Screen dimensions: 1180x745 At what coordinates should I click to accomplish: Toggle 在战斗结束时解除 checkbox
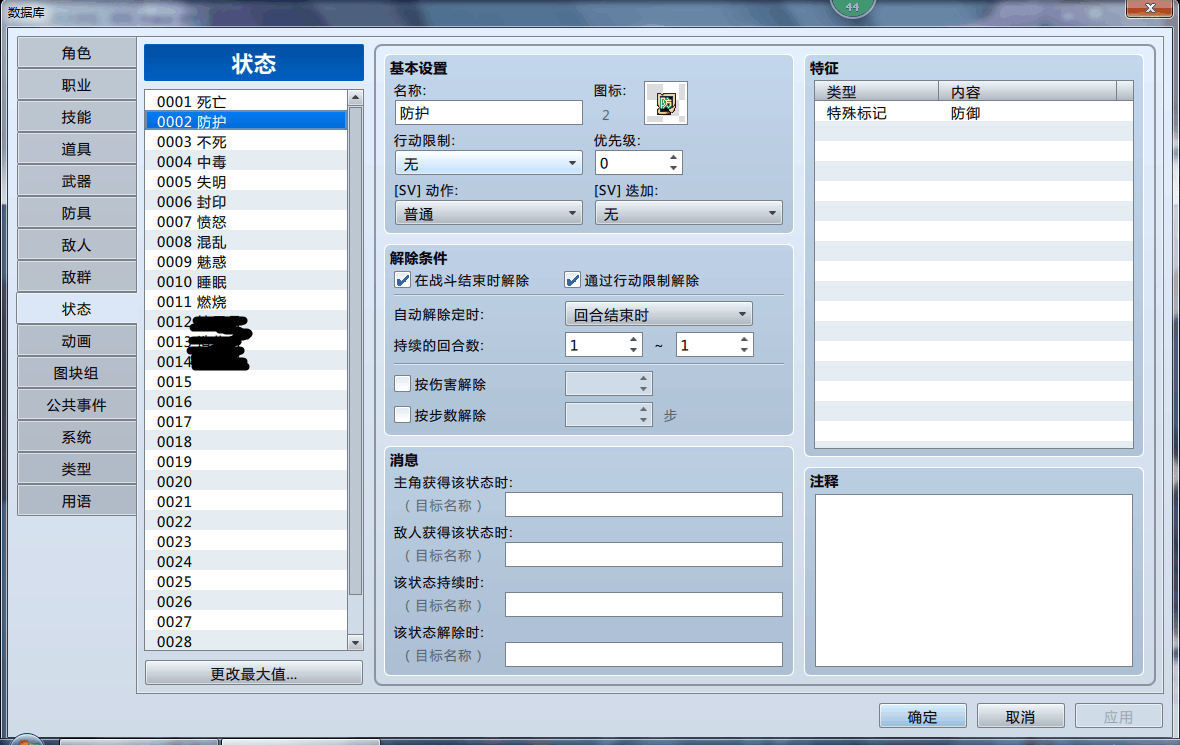[403, 281]
